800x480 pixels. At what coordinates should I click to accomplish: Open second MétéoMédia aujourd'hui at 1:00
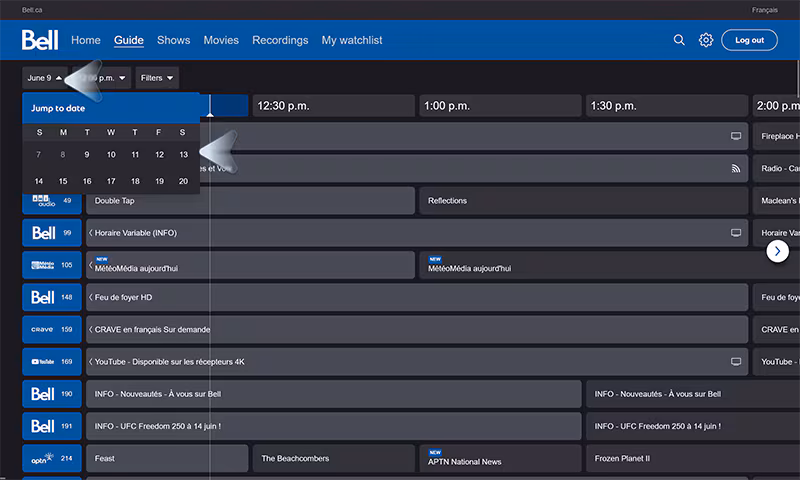[x=610, y=265]
